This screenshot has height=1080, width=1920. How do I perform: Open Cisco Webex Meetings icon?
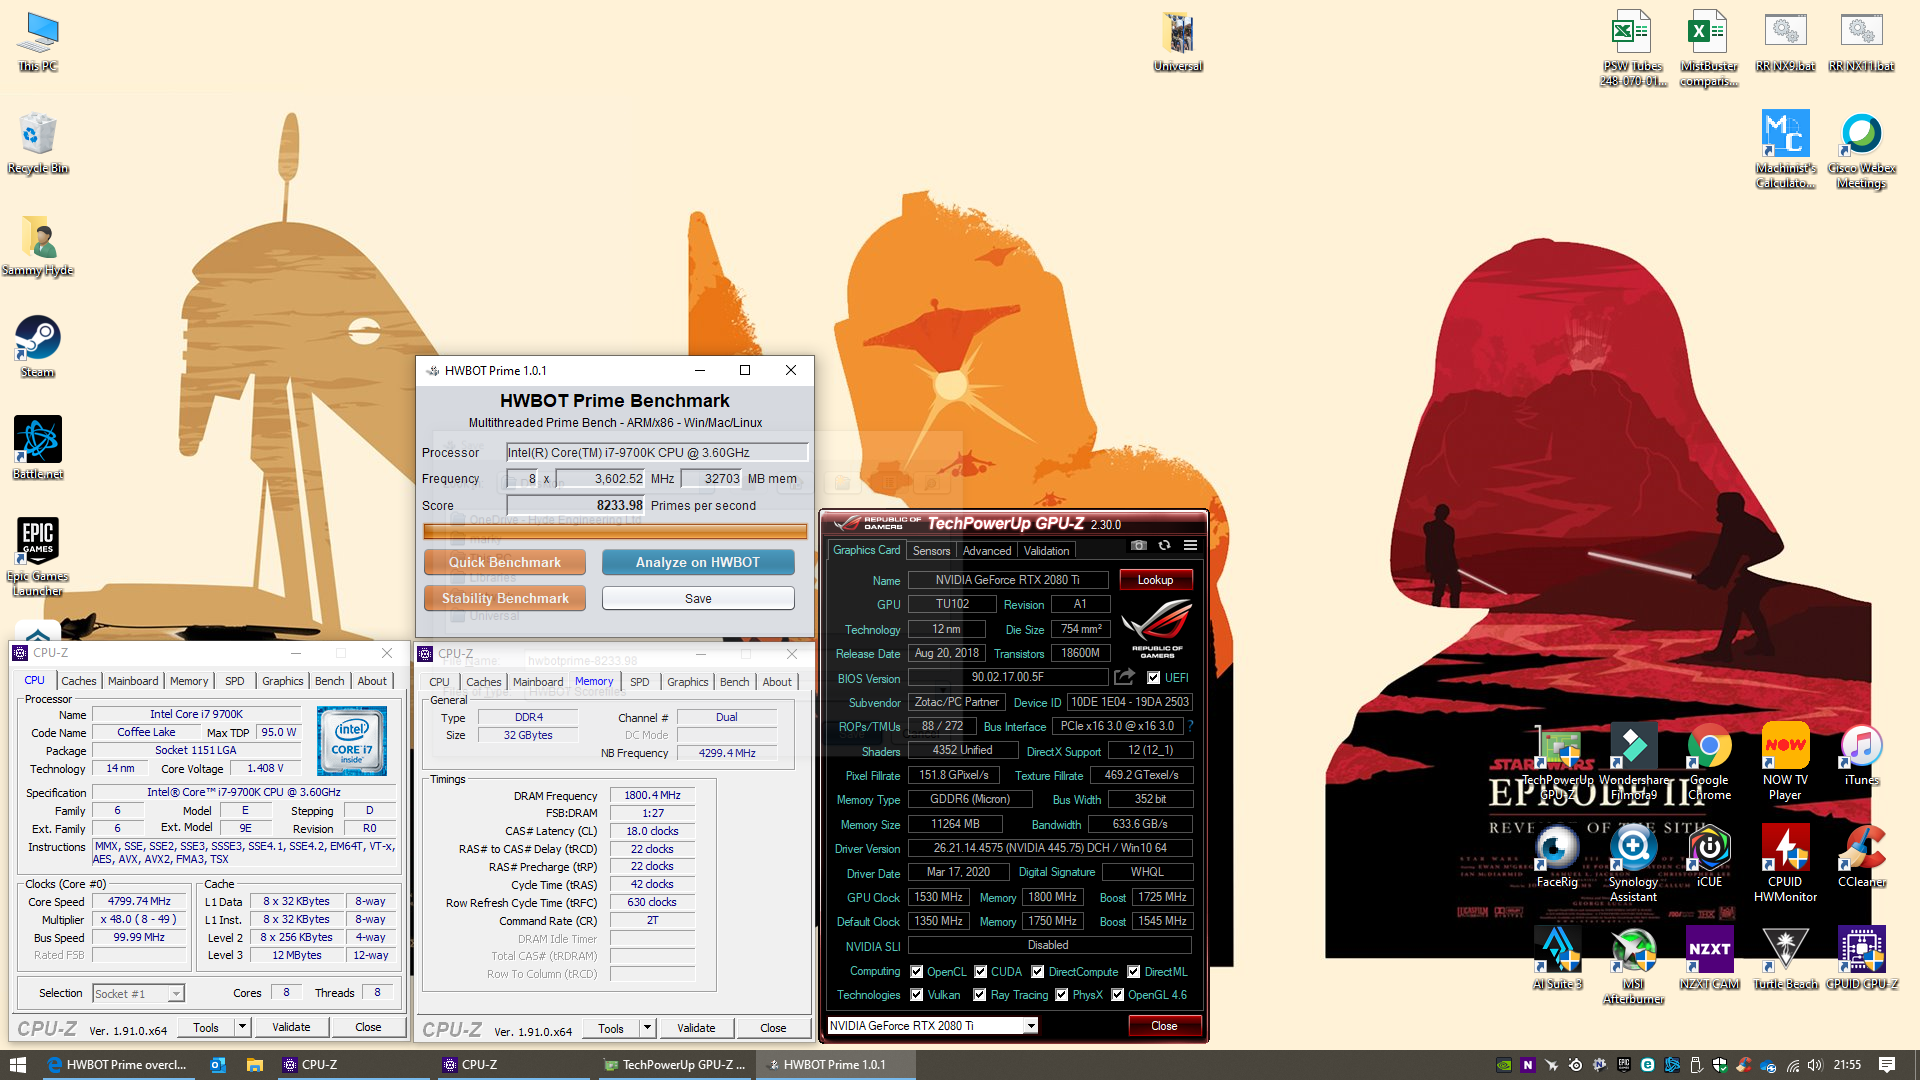pos(1861,150)
